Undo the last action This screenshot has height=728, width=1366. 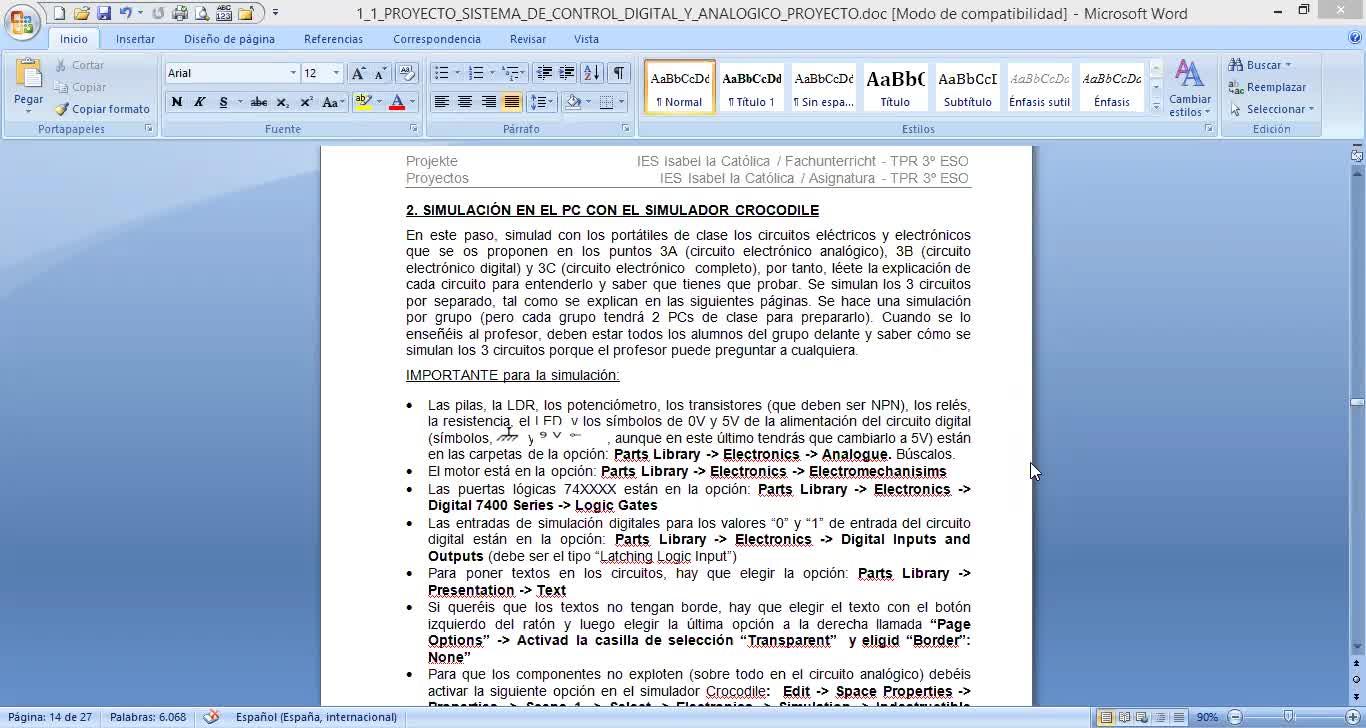(x=125, y=14)
